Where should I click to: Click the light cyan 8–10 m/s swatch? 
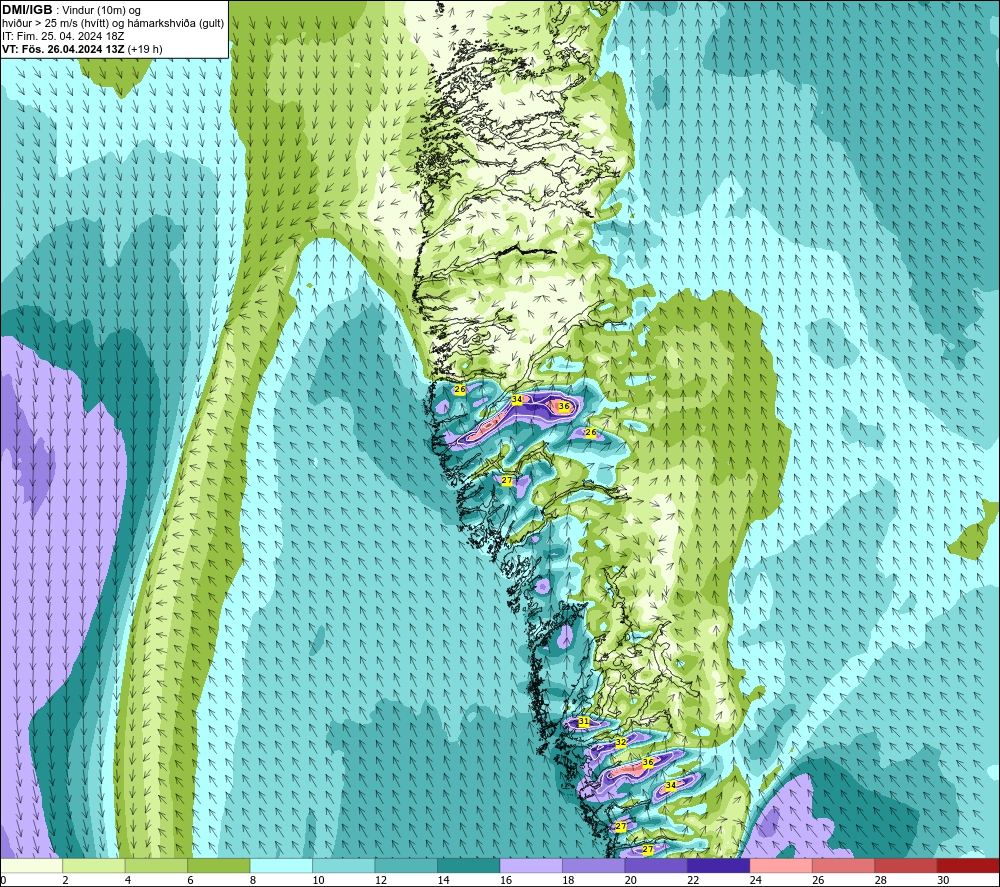click(x=281, y=865)
